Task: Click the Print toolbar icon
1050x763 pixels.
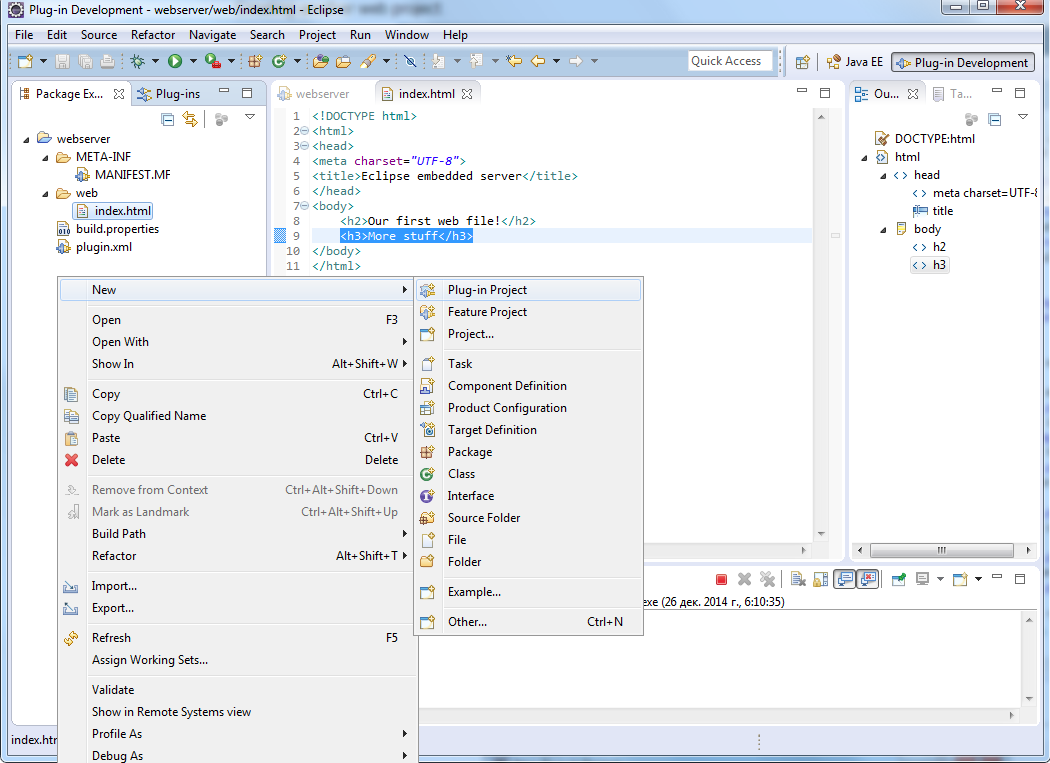Action: [x=107, y=62]
